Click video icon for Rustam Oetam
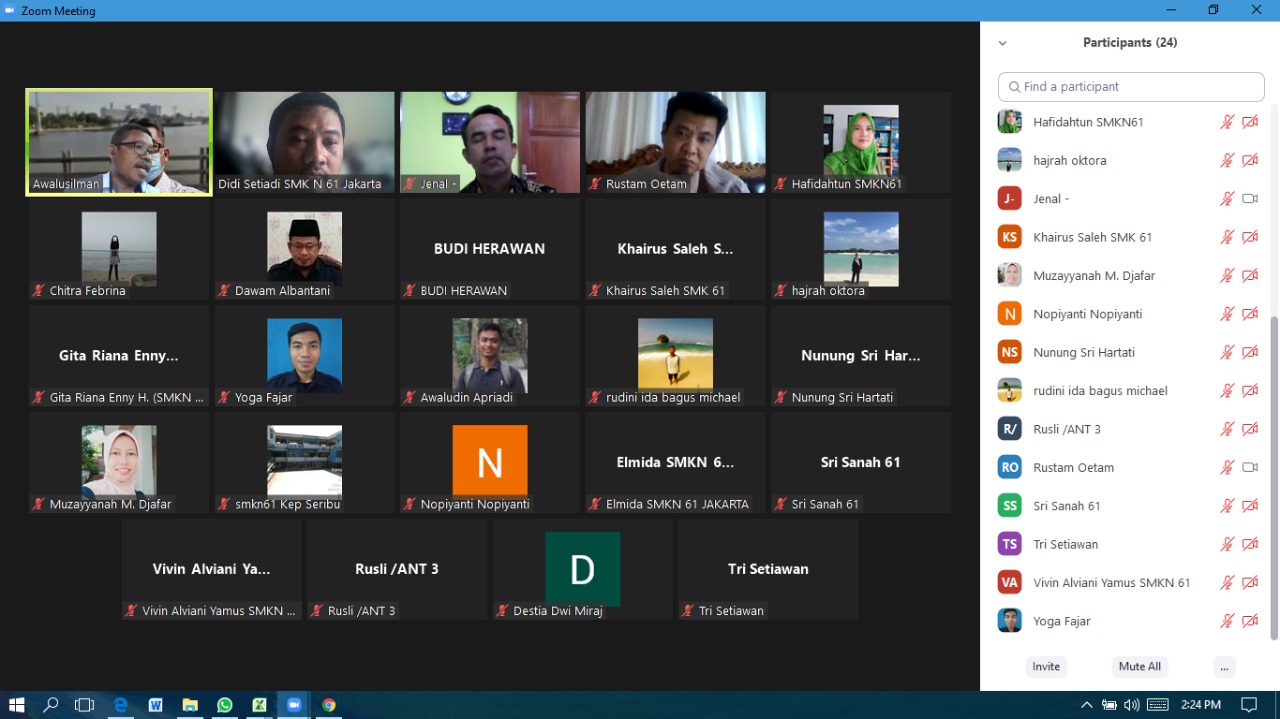This screenshot has height=719, width=1280. click(1250, 468)
